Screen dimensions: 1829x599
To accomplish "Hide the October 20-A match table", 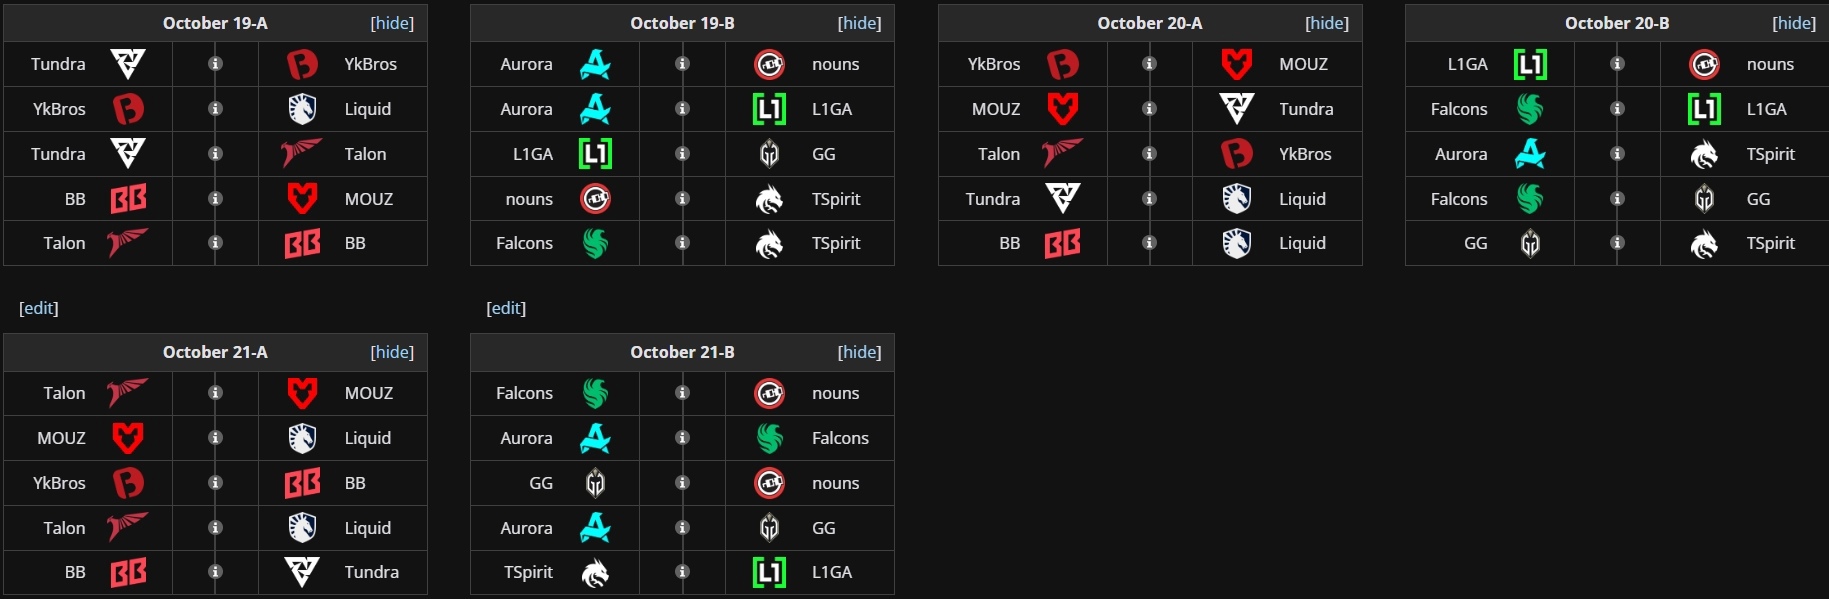I will coord(1327,23).
